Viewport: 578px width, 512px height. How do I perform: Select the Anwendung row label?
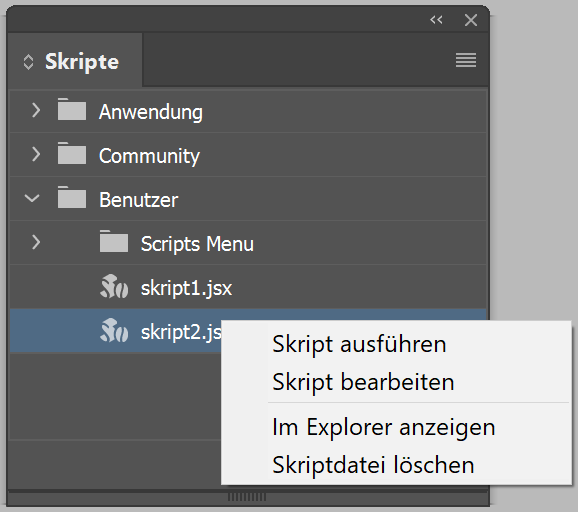pos(151,112)
